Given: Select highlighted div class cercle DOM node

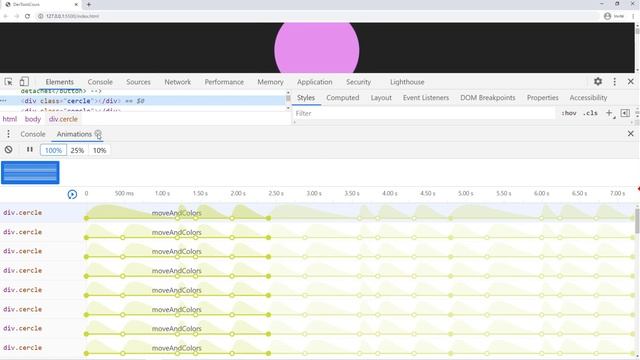Looking at the screenshot, I should coord(143,101).
